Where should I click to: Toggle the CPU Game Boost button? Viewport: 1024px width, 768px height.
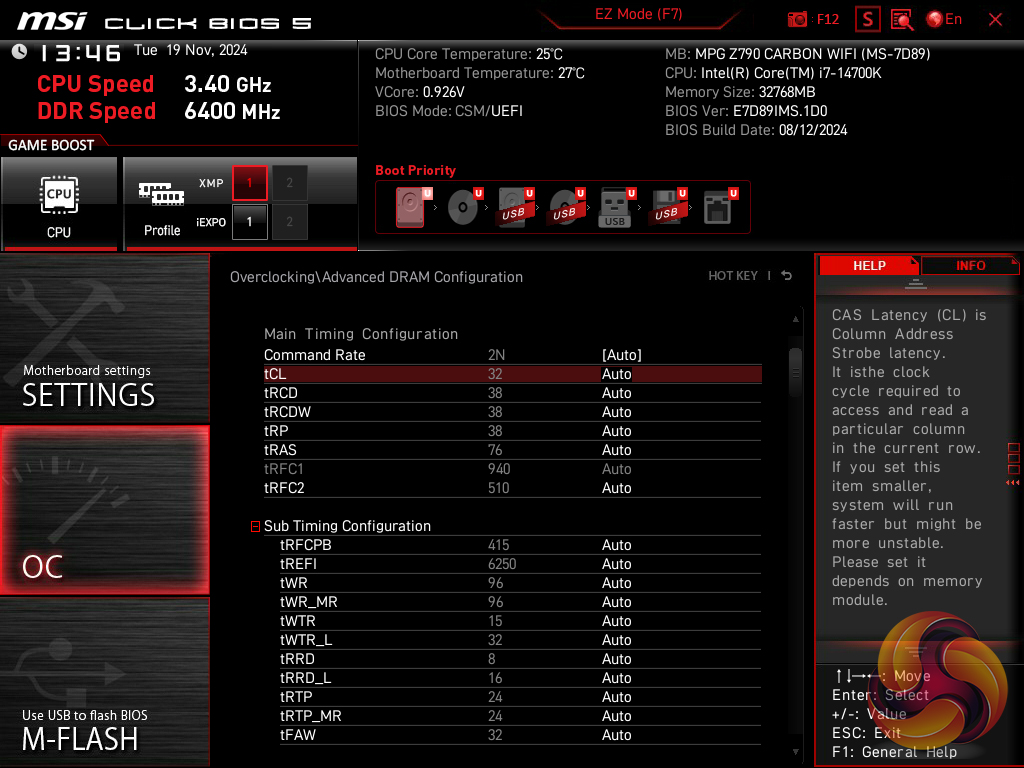click(59, 202)
